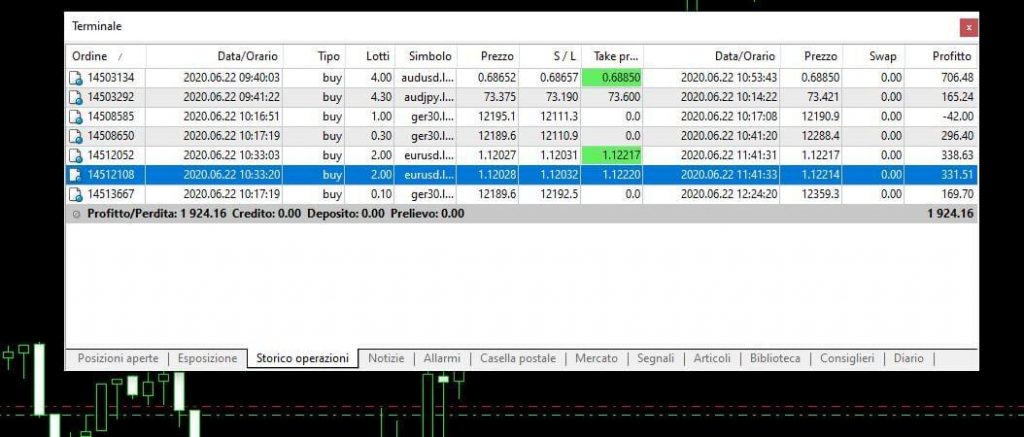Click the order icon for 14508650
The image size is (1024, 437).
click(x=76, y=137)
